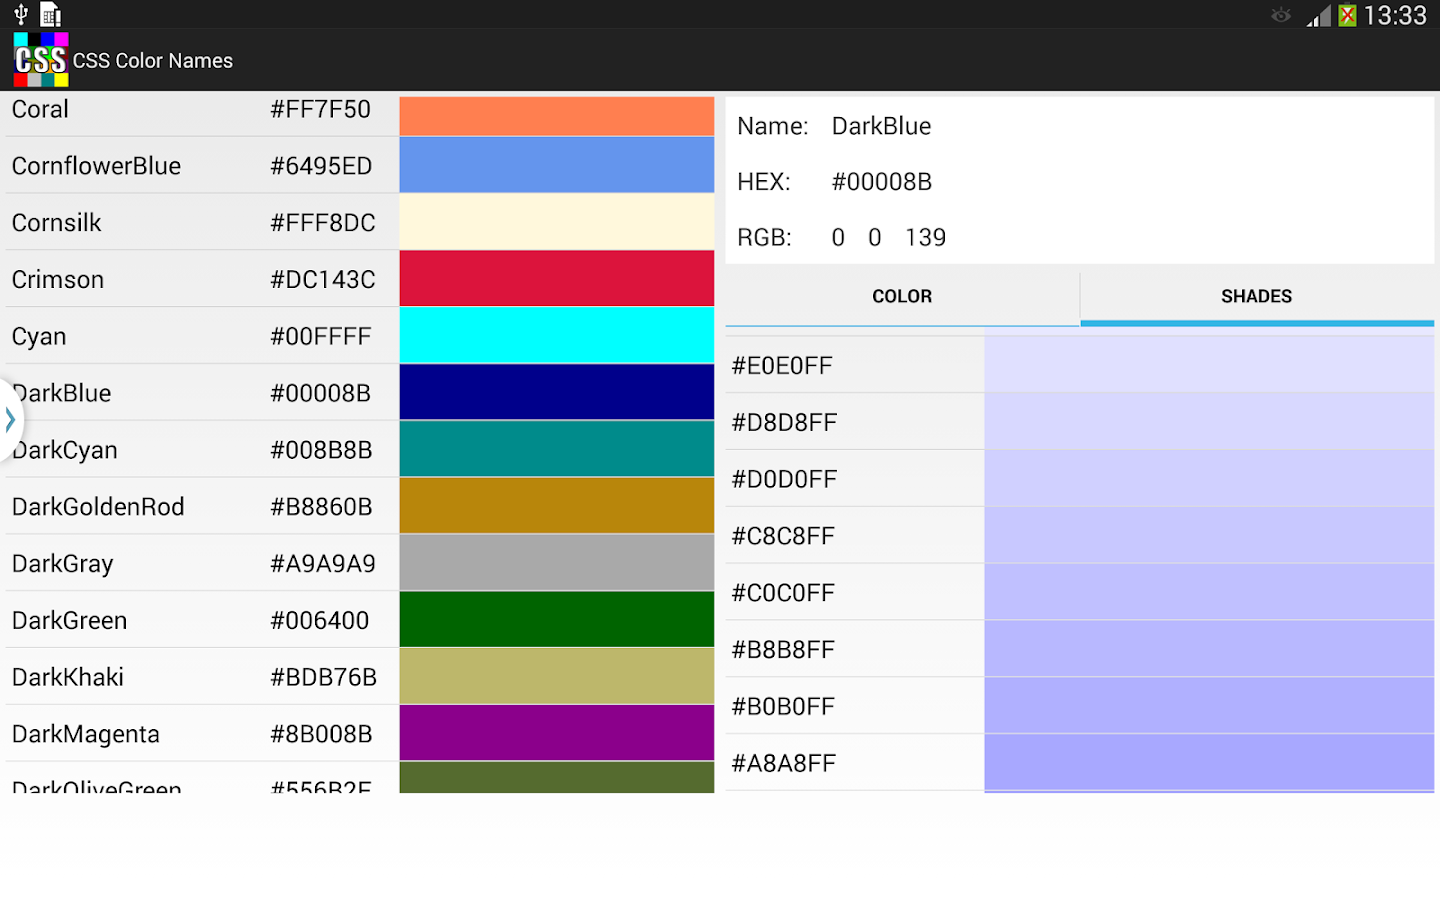
Task: Select CornflowerBlue from the color list
Action: pyautogui.click(x=200, y=166)
